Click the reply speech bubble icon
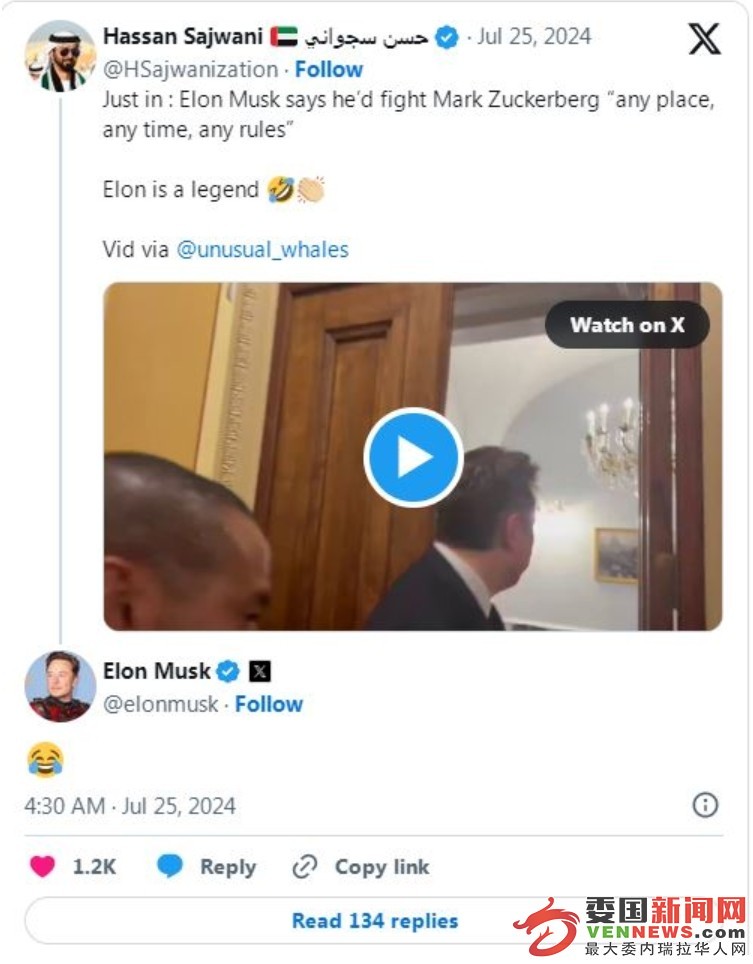This screenshot has width=753, height=964. [x=170, y=866]
